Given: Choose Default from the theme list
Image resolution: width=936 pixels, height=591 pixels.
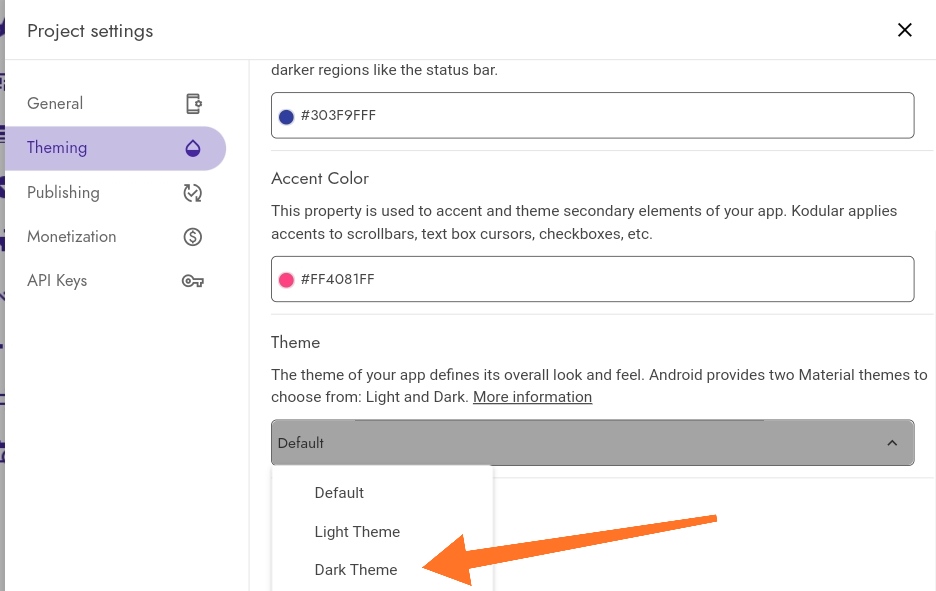Looking at the screenshot, I should coord(339,493).
